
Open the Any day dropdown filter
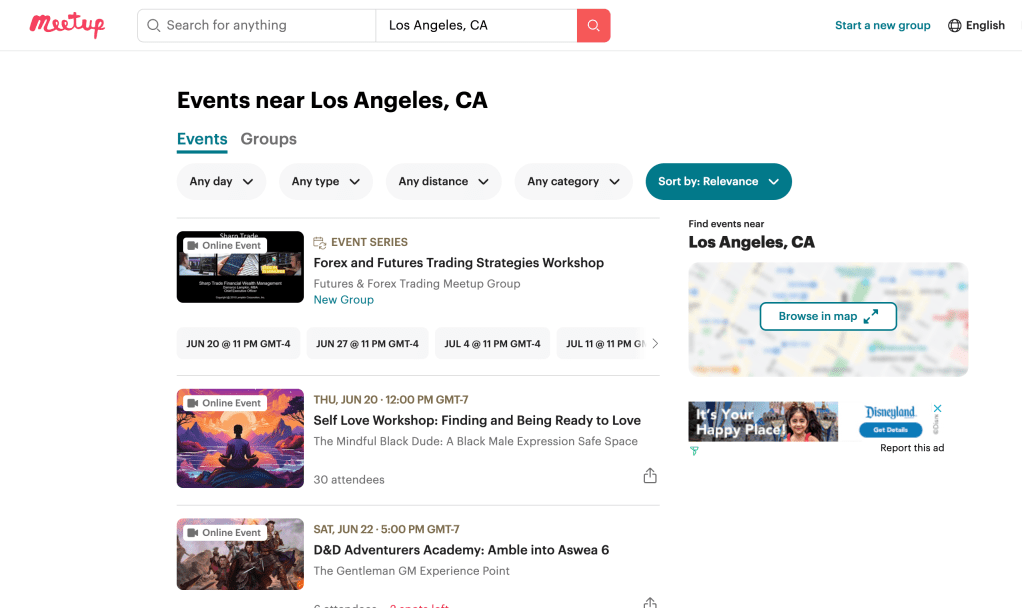tap(221, 181)
